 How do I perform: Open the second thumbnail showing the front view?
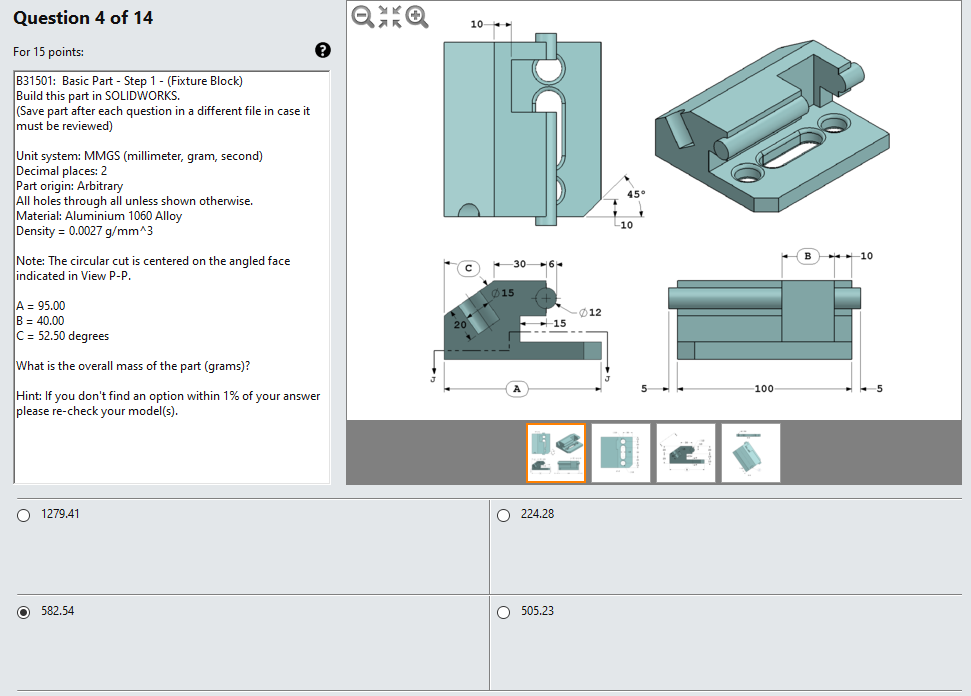coord(621,452)
